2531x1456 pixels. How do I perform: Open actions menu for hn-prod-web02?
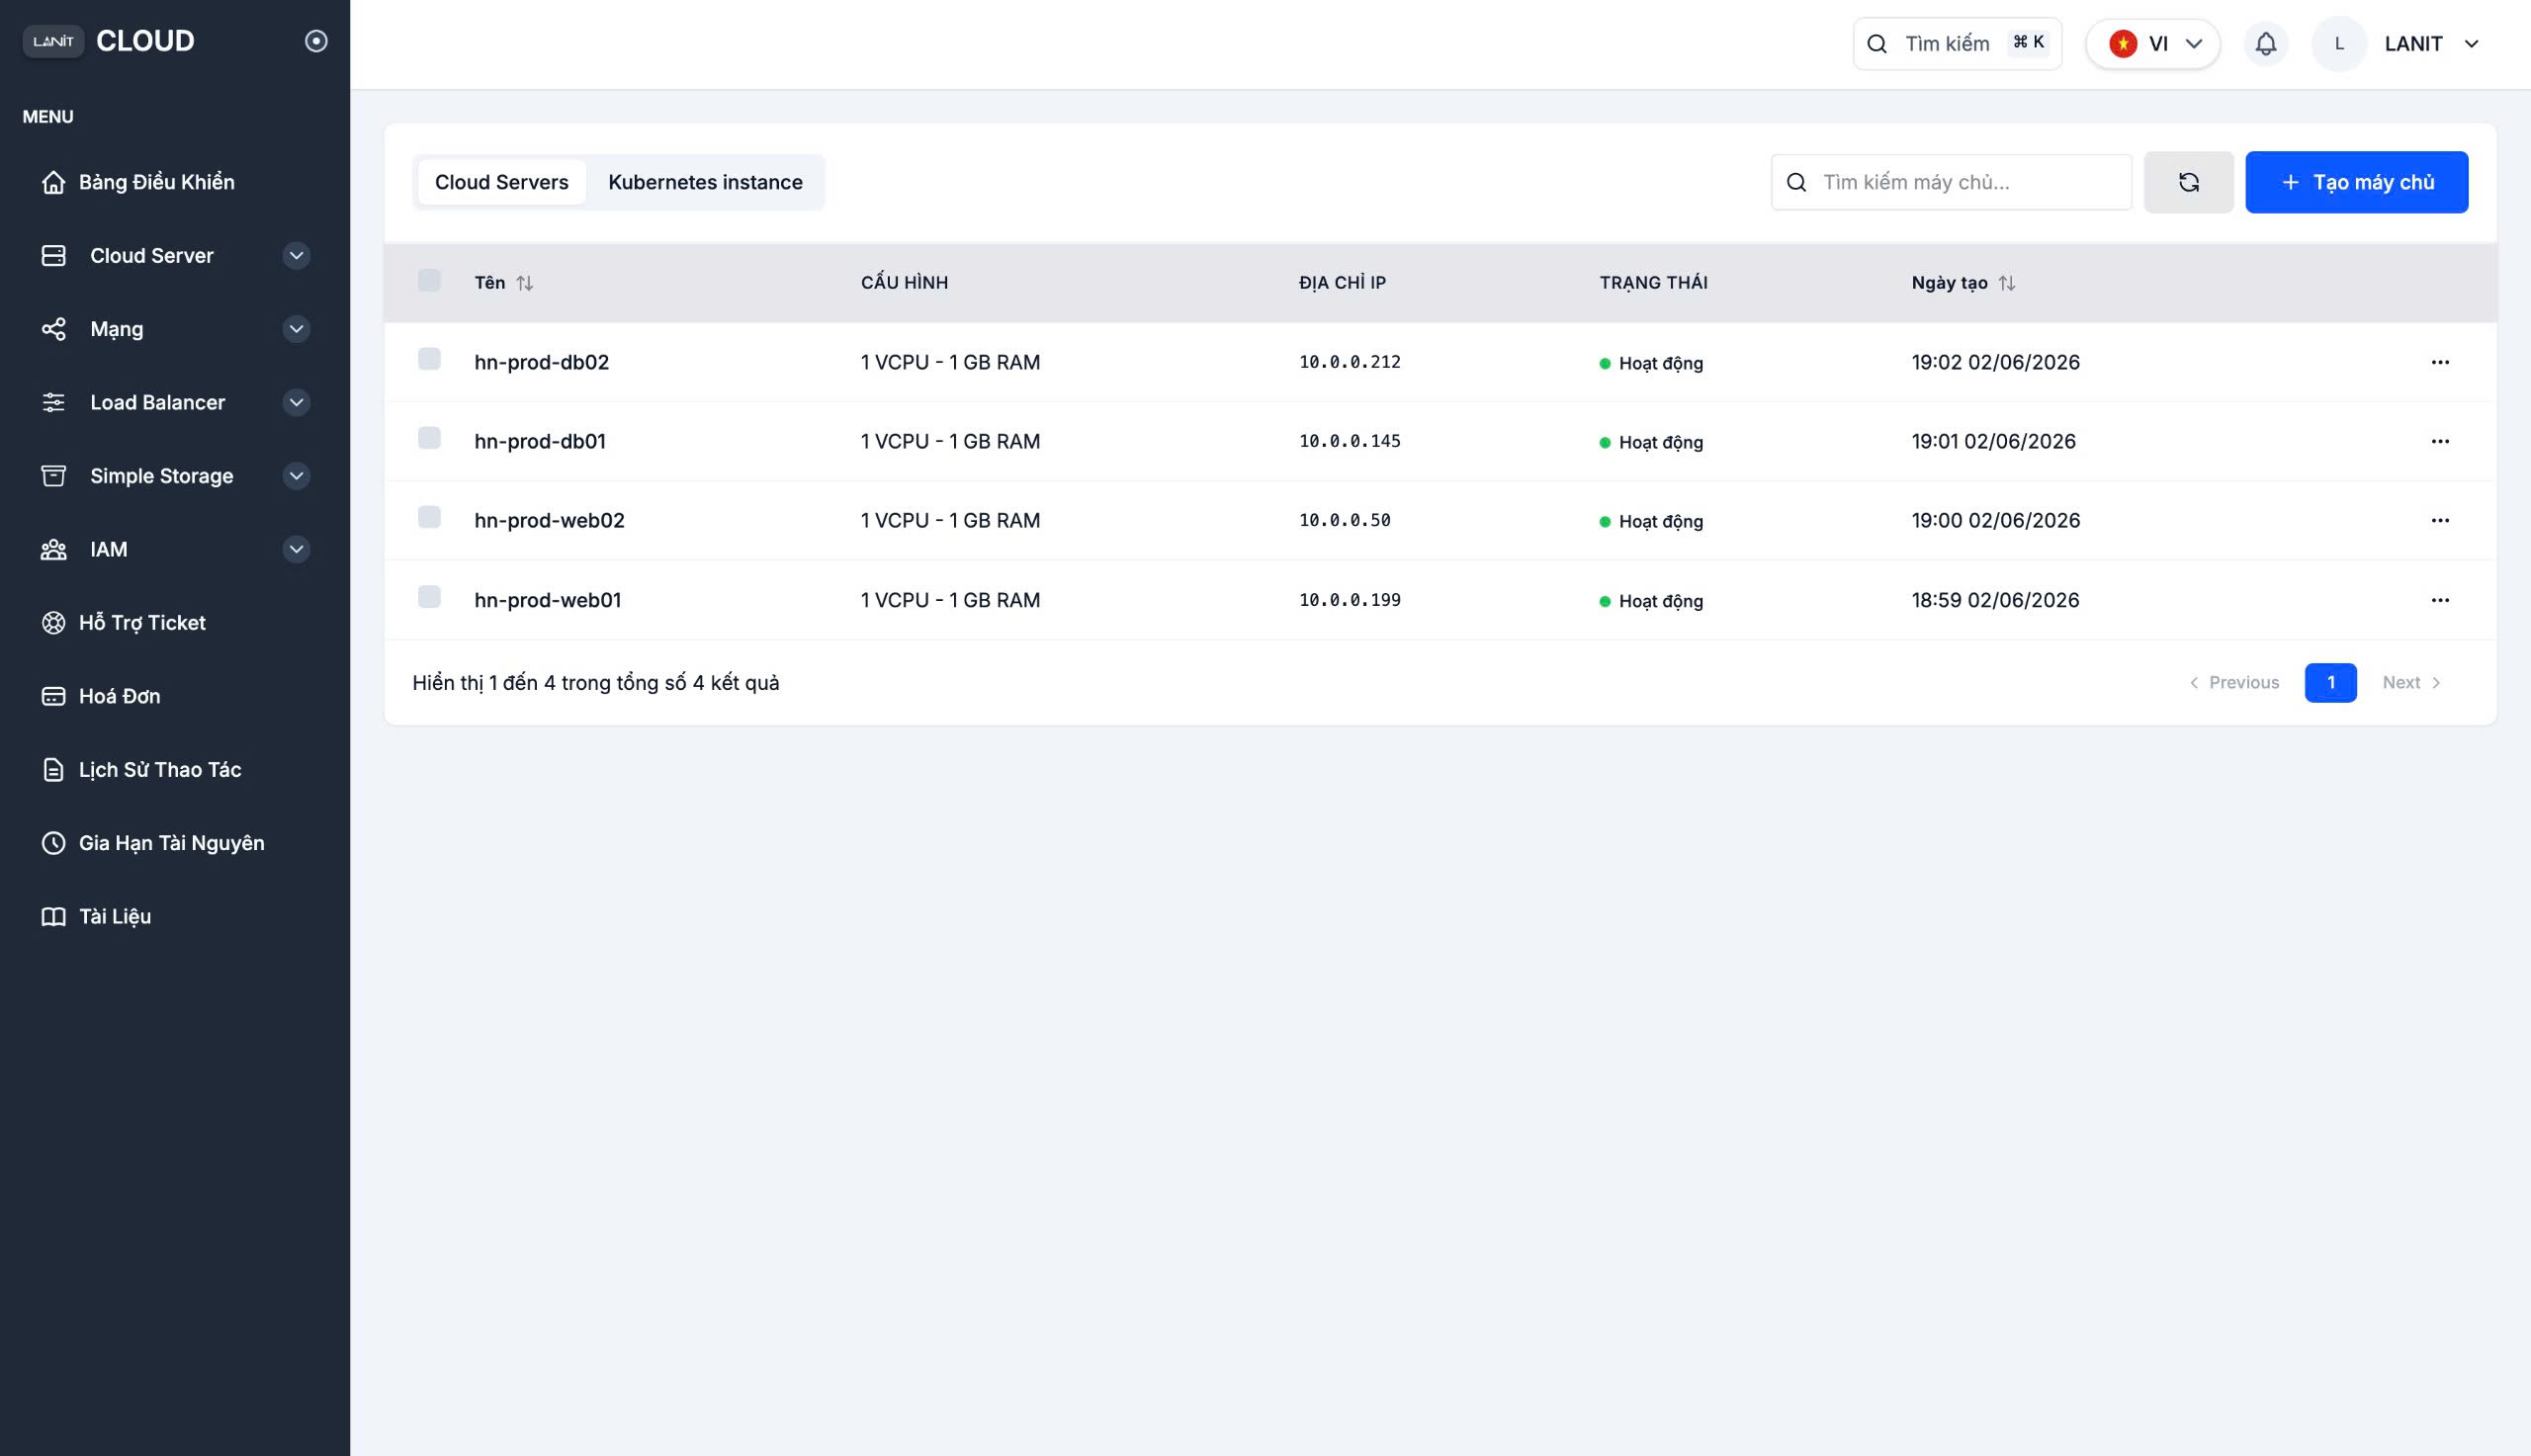(x=2440, y=520)
